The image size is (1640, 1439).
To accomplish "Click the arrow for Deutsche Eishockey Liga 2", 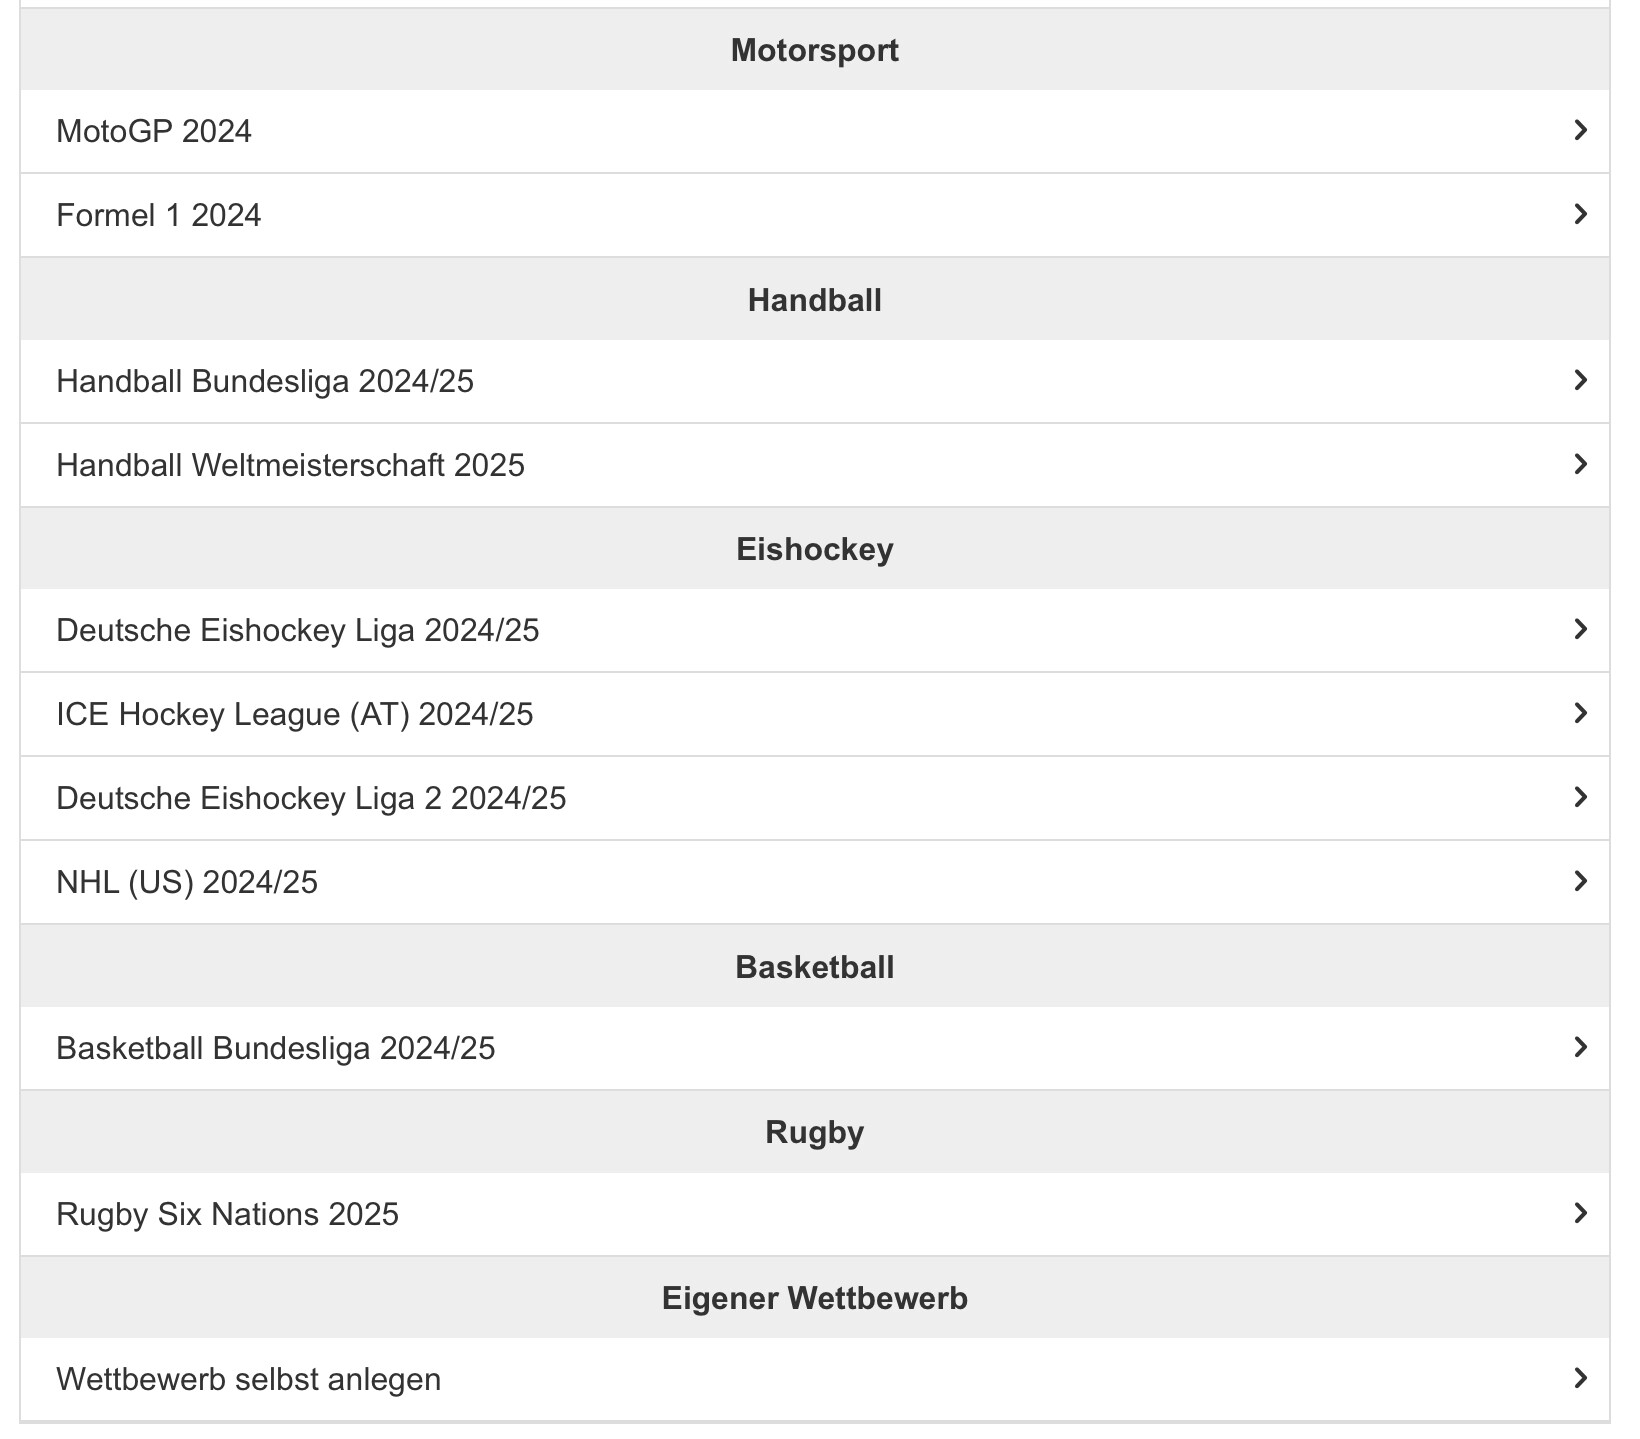I will 1580,797.
